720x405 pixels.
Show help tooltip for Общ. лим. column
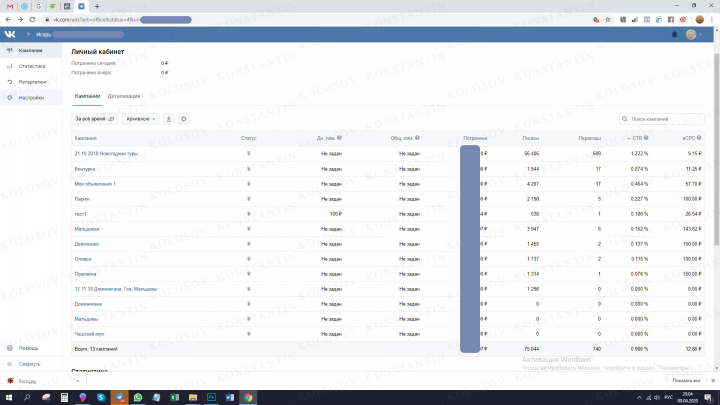(417, 138)
